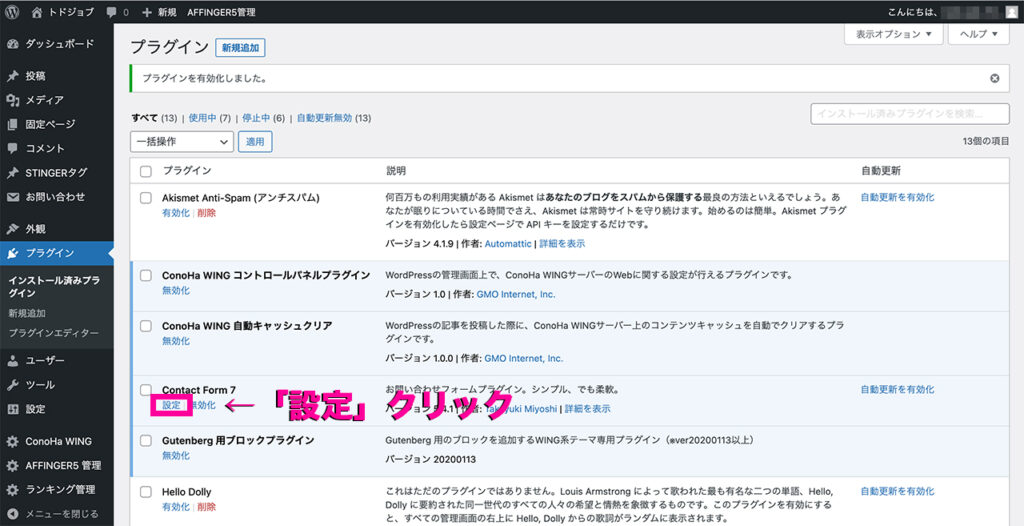Click the 適用 button
Viewport: 1024px width, 526px height.
tap(255, 141)
